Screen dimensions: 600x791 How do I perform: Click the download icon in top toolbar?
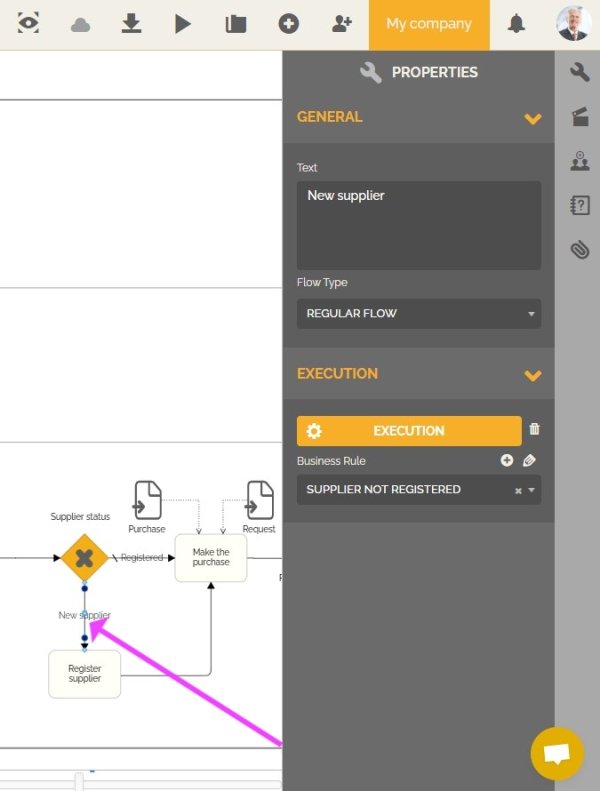coord(132,24)
